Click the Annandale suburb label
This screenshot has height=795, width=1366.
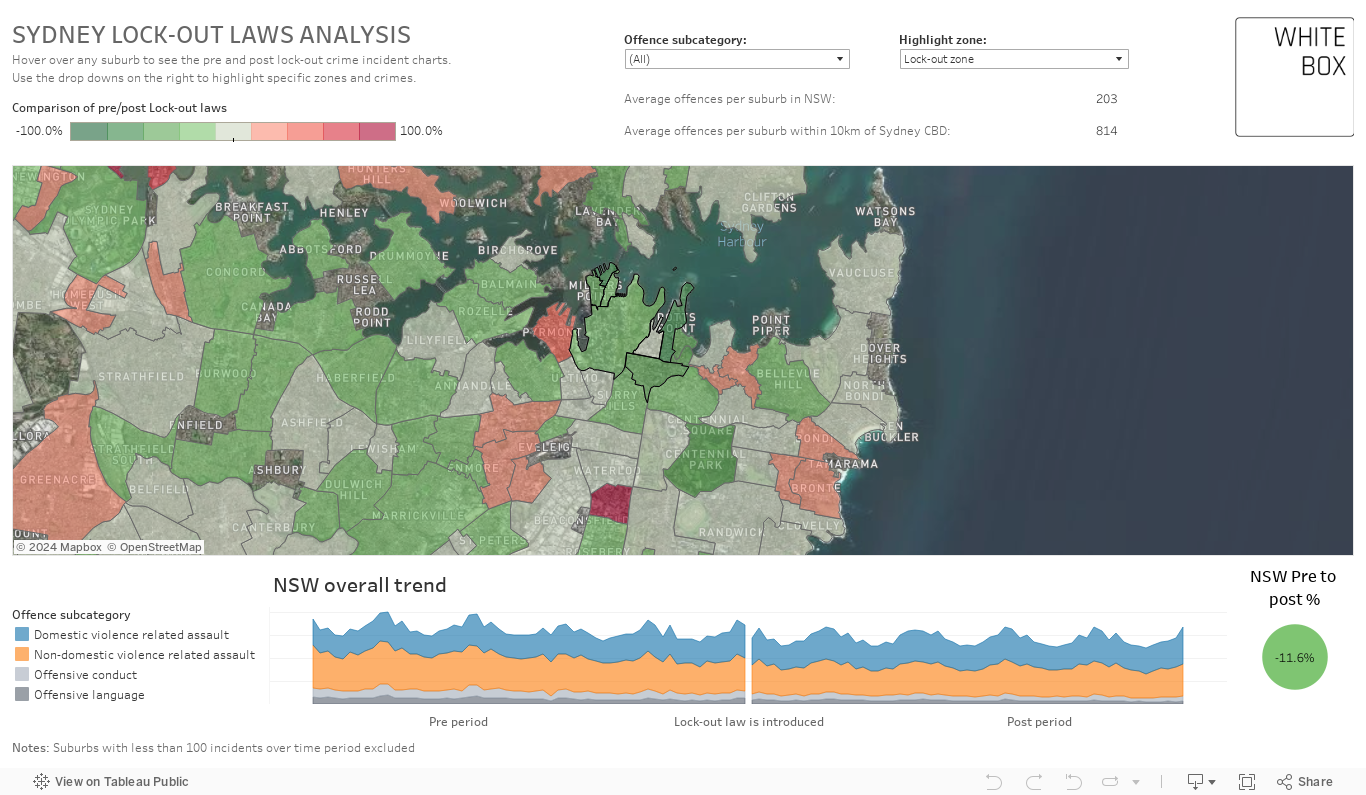(473, 386)
